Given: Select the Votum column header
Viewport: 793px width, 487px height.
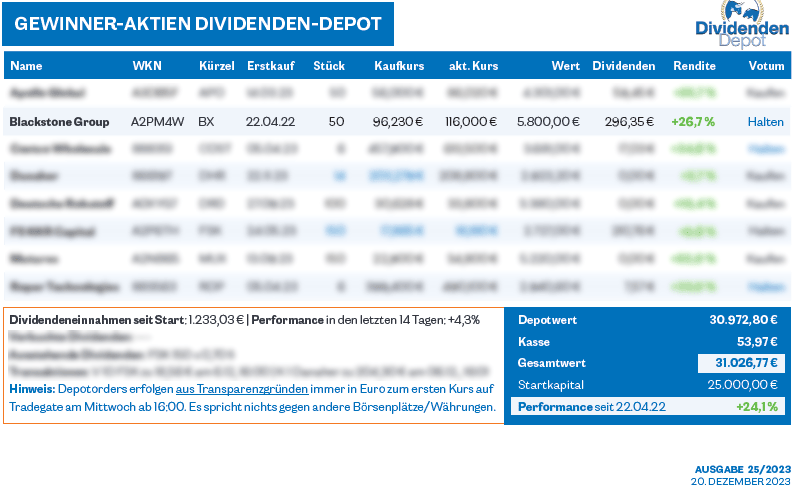Looking at the screenshot, I should click(x=766, y=66).
